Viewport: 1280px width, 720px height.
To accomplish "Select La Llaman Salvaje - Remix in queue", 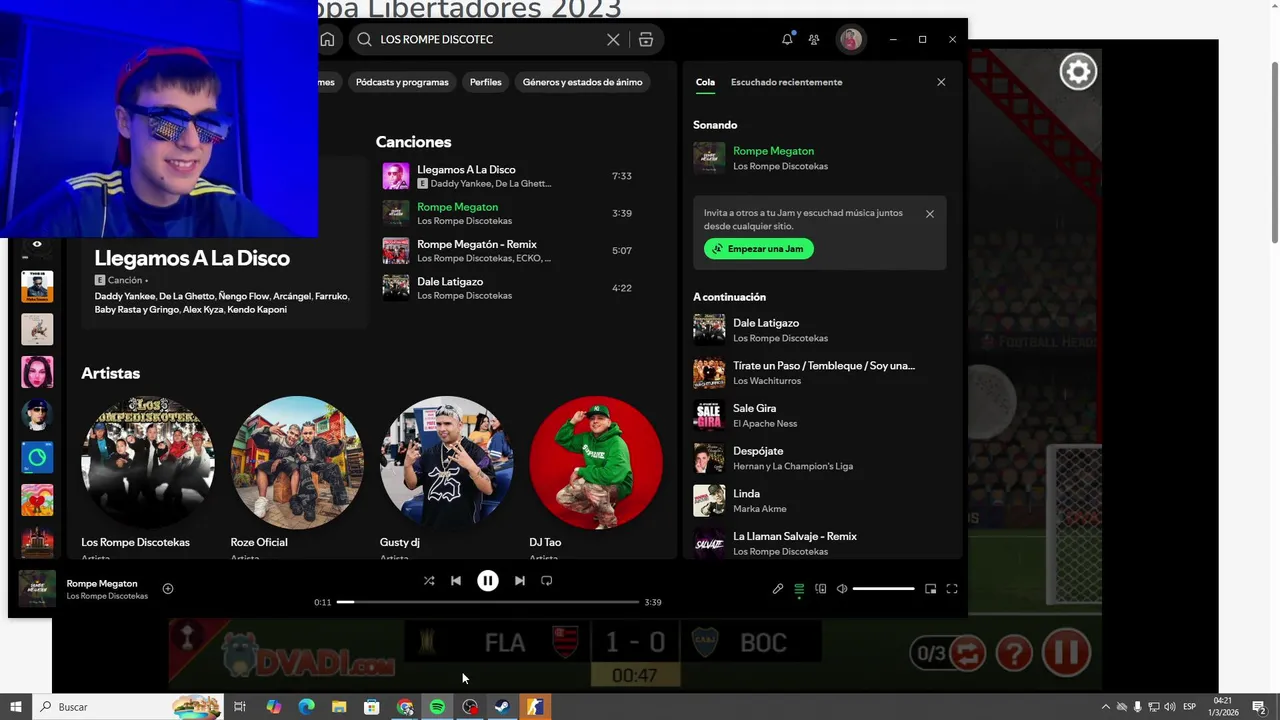I will 818,543.
